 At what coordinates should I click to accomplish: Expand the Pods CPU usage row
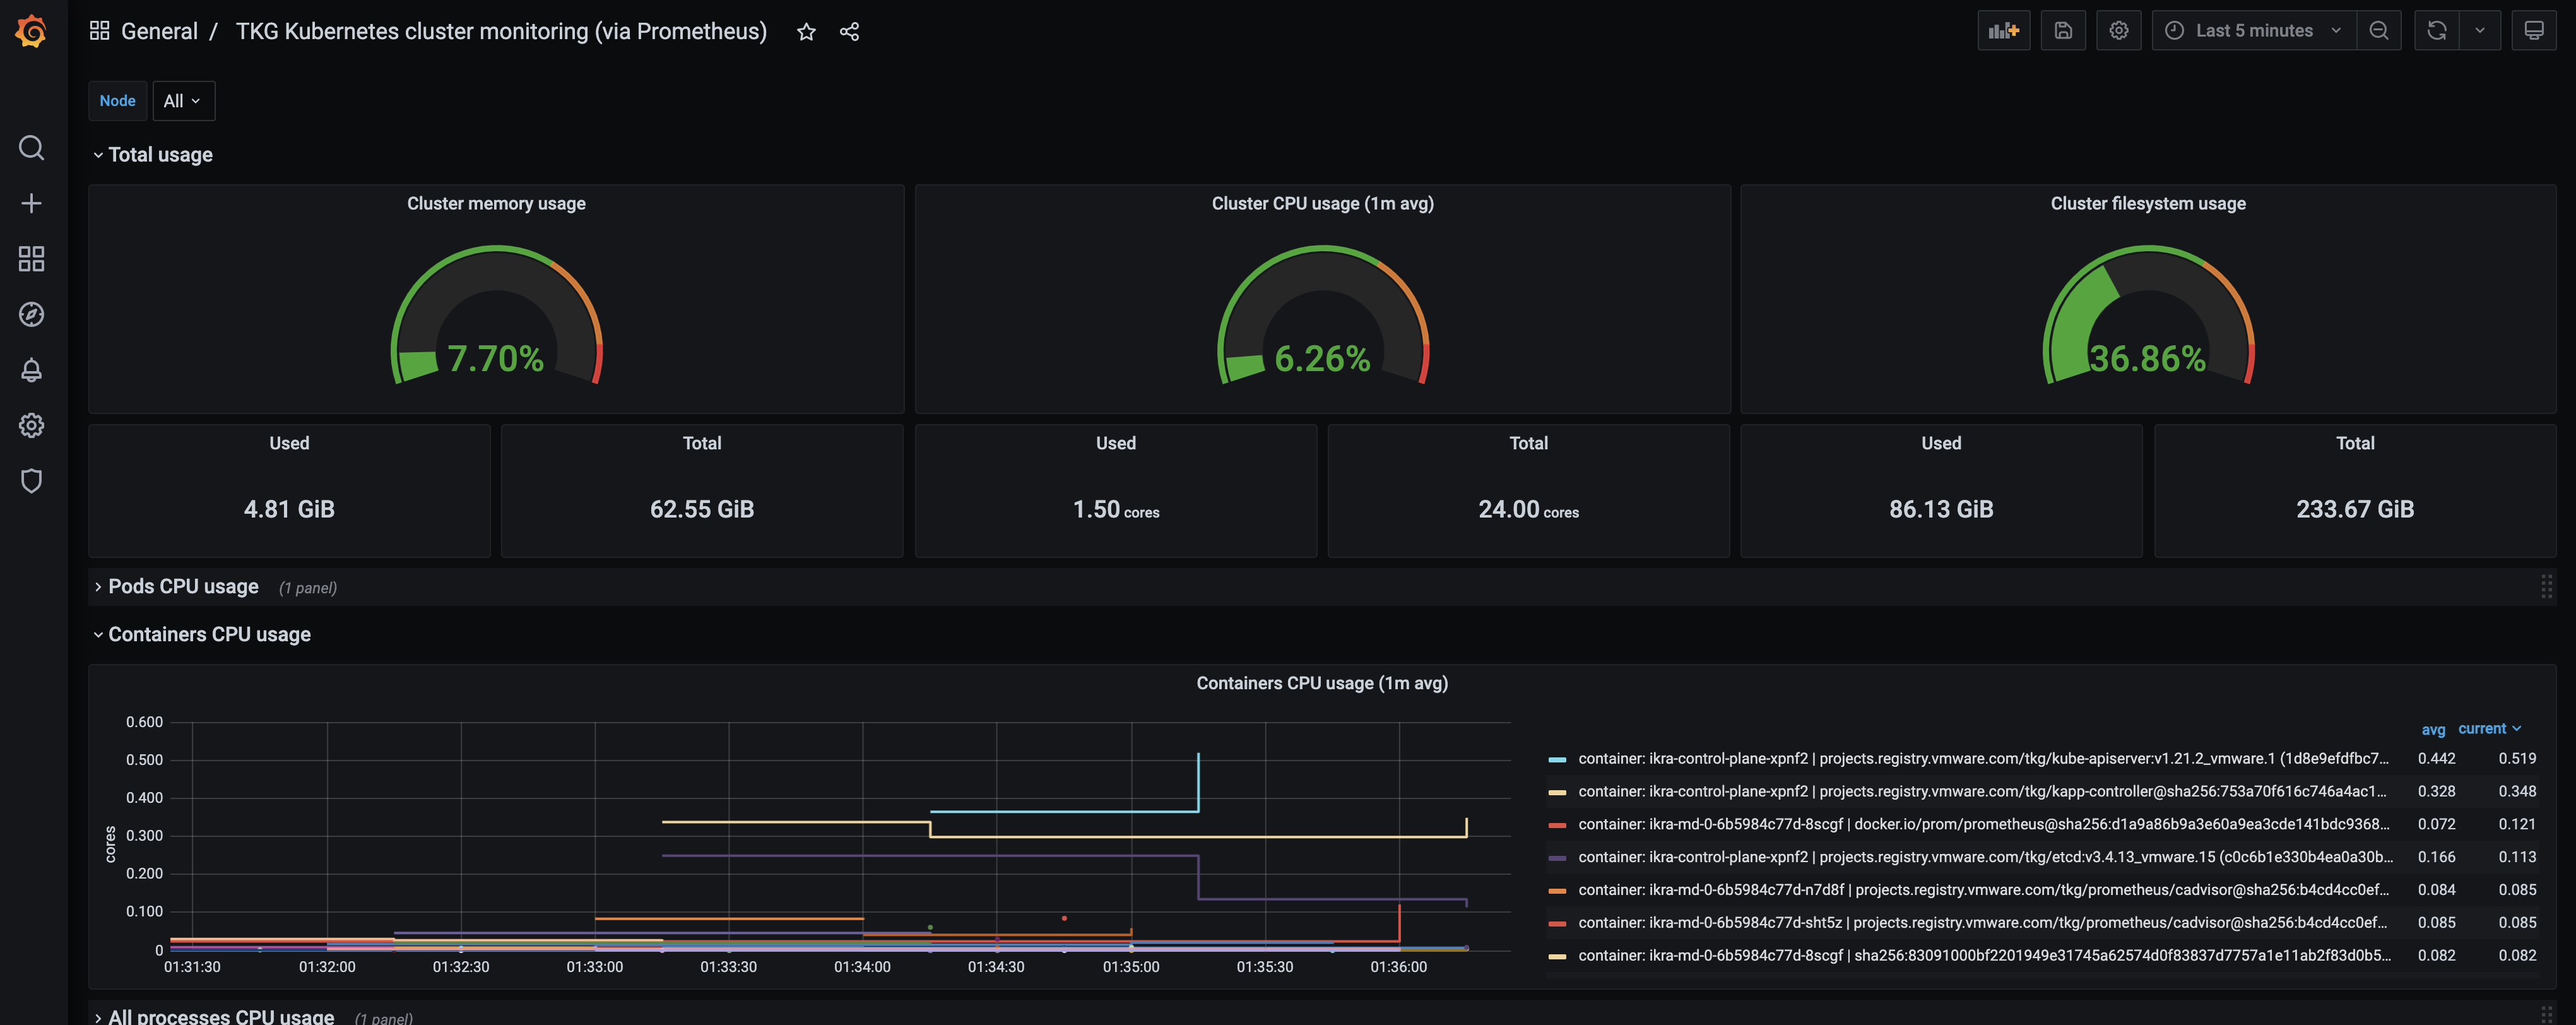tap(183, 587)
